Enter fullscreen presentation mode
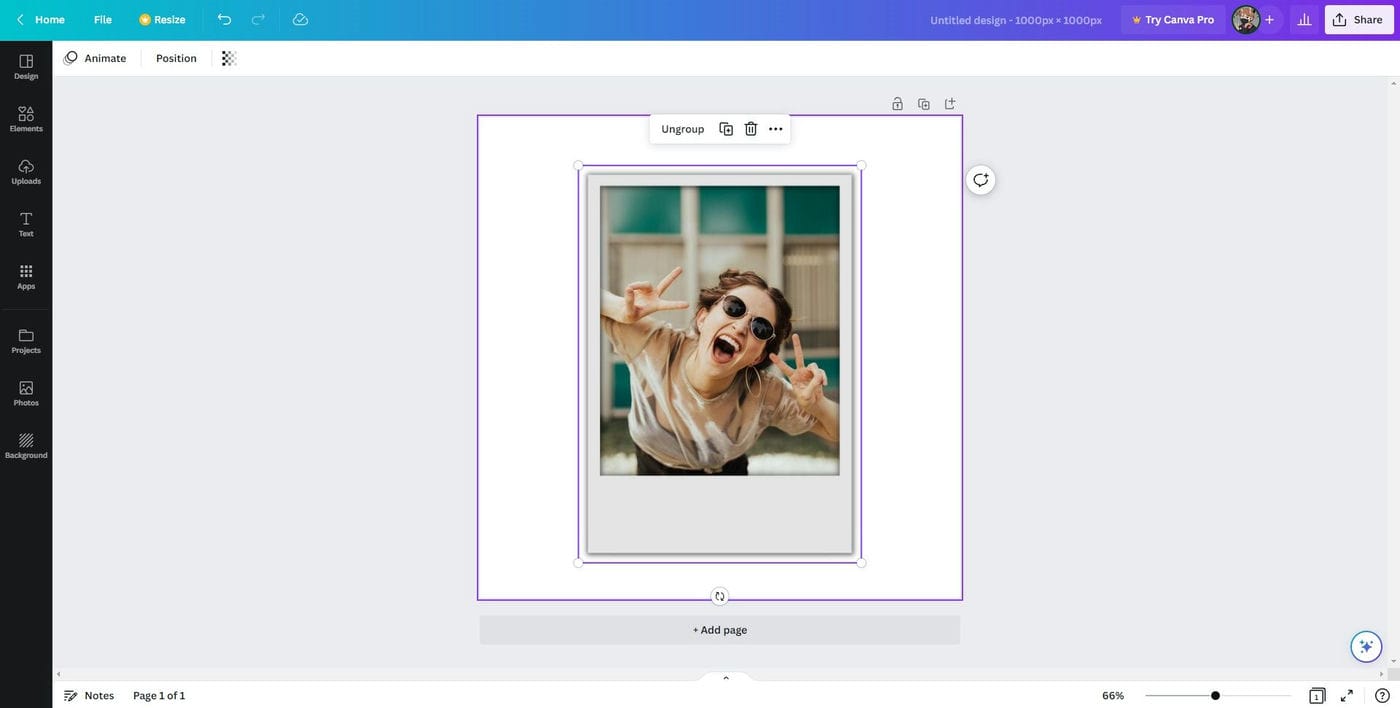 coord(1347,695)
